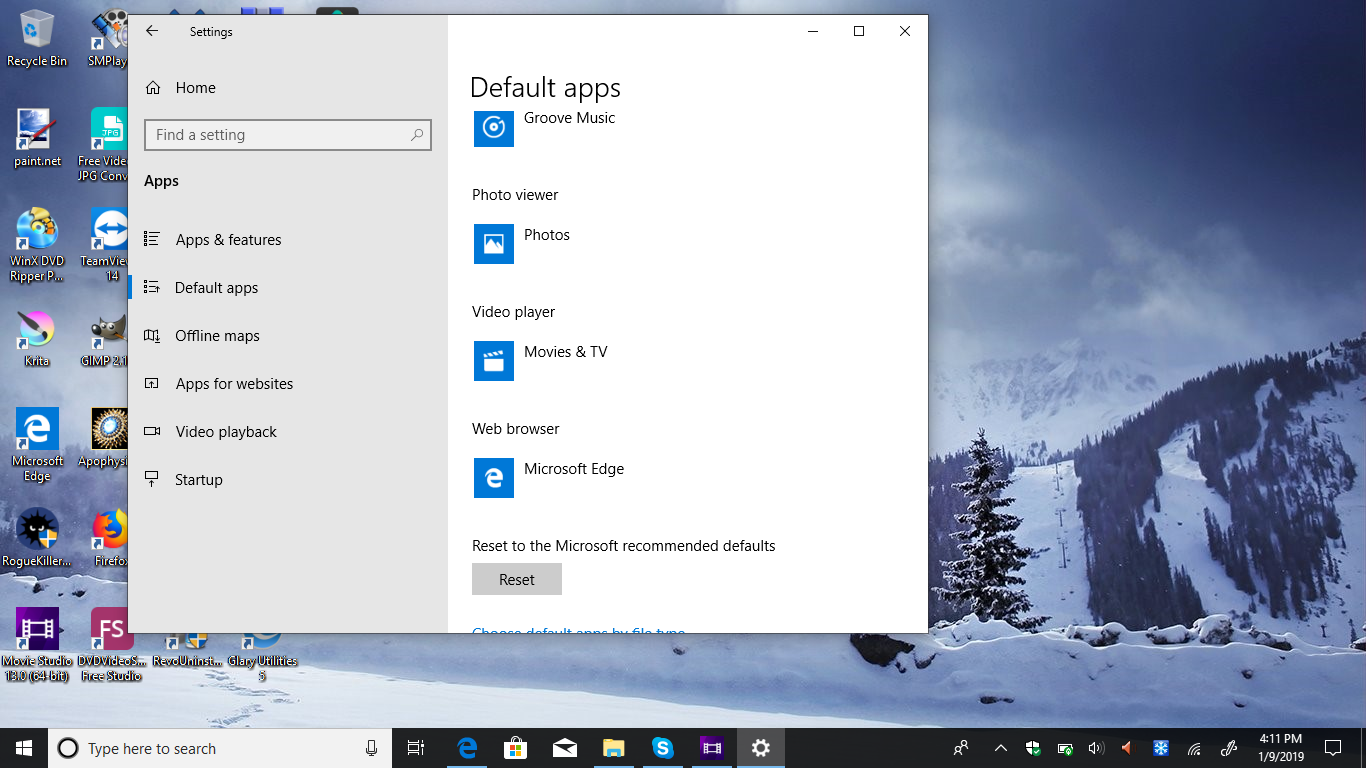
Task: Focus the Find a setting search box
Action: [x=288, y=135]
